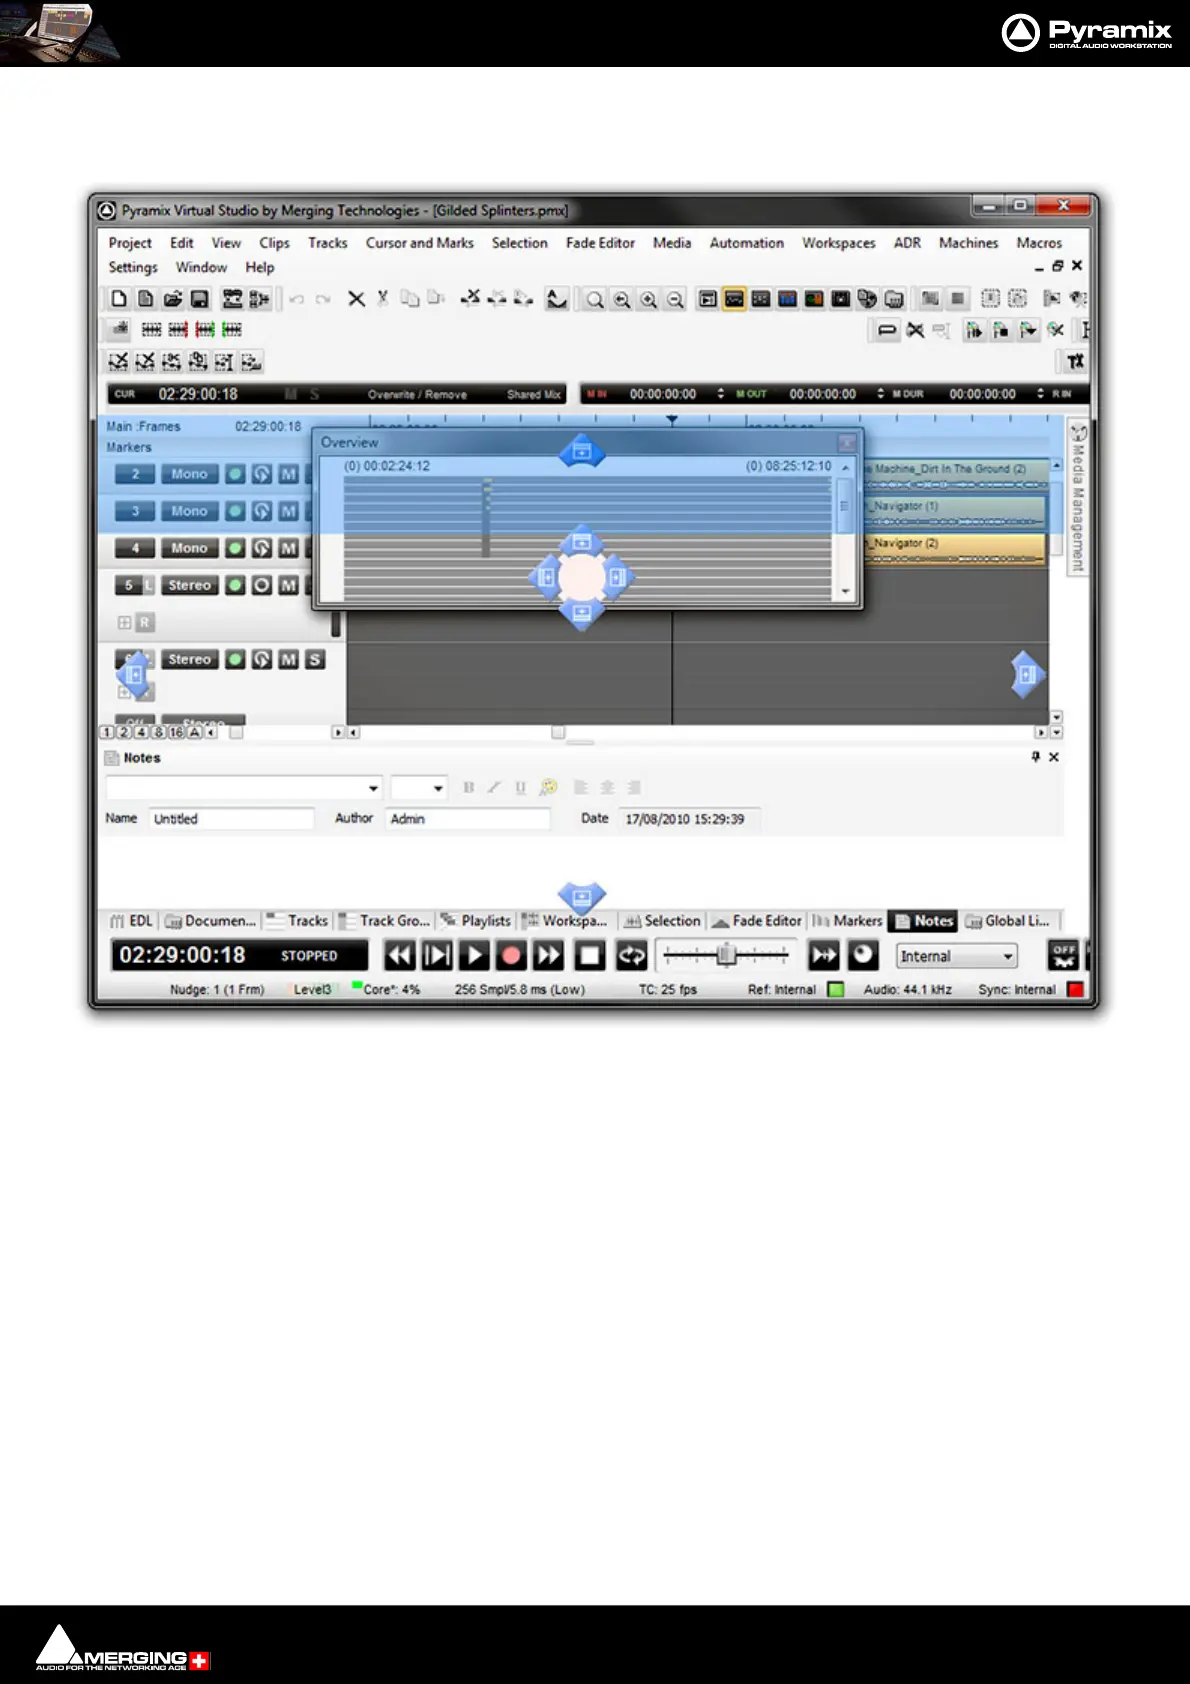Click the Cut scissors icon
1190x1684 pixels.
(x=382, y=299)
